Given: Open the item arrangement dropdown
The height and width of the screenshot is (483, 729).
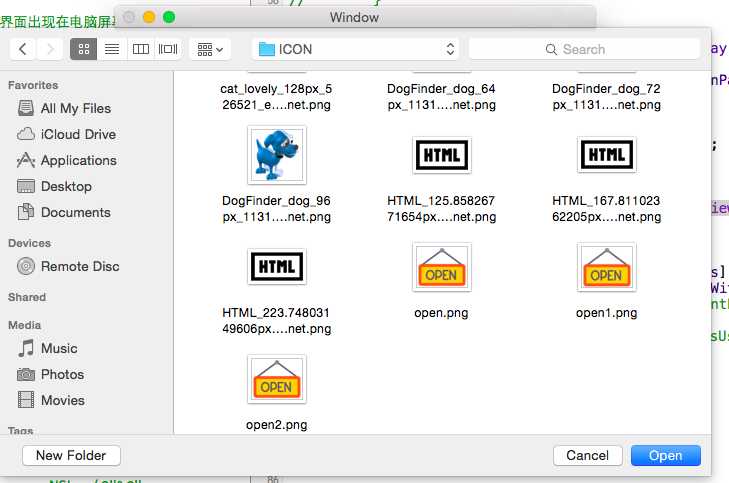Looking at the screenshot, I should pyautogui.click(x=210, y=49).
